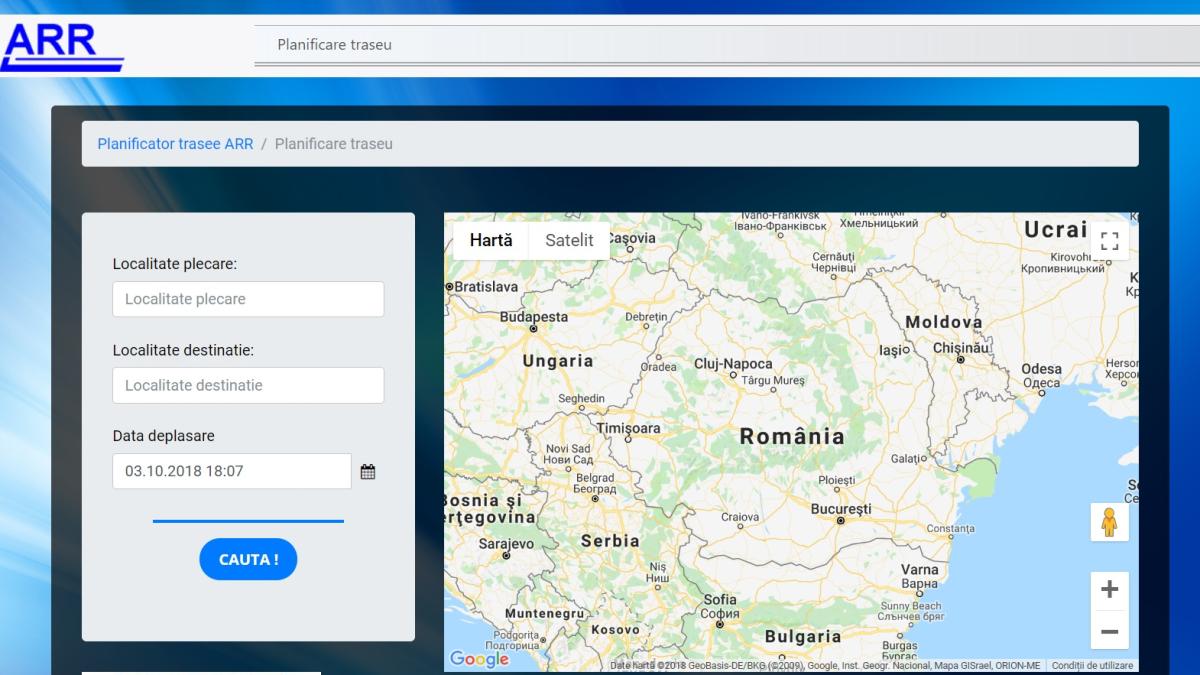Switch map to Satelit view
This screenshot has height=675, width=1200.
(x=569, y=241)
